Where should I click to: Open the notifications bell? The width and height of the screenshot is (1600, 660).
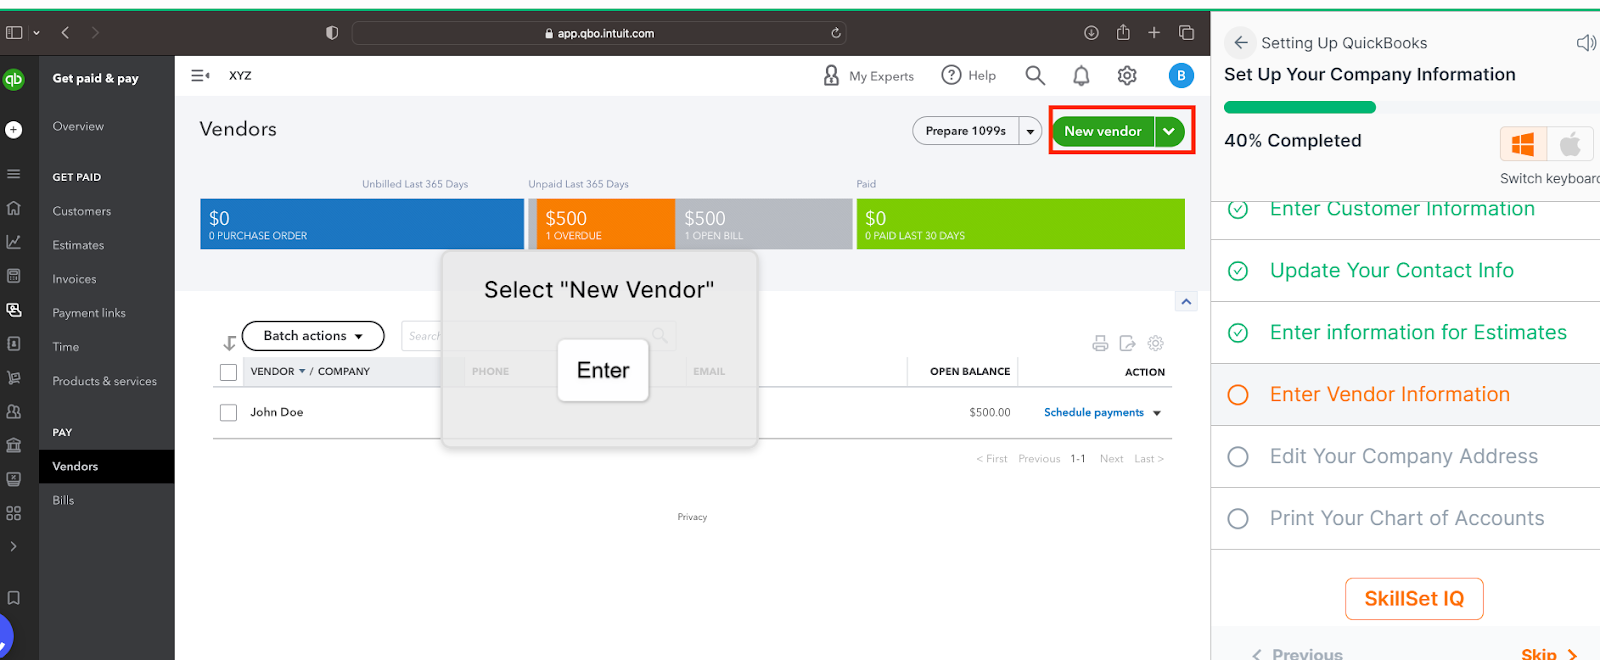coord(1081,75)
